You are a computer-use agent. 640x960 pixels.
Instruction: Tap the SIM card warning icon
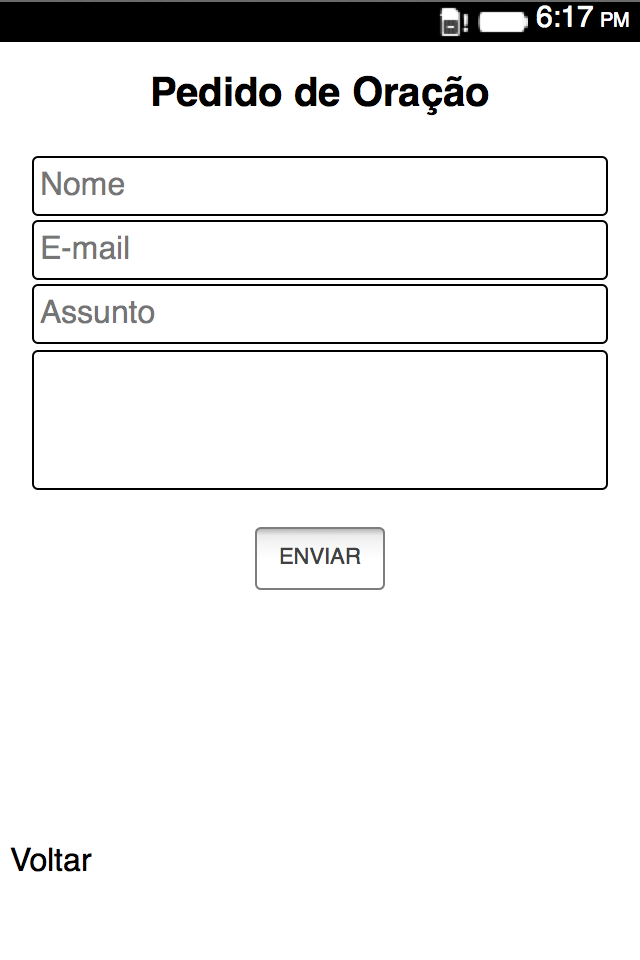tap(451, 22)
